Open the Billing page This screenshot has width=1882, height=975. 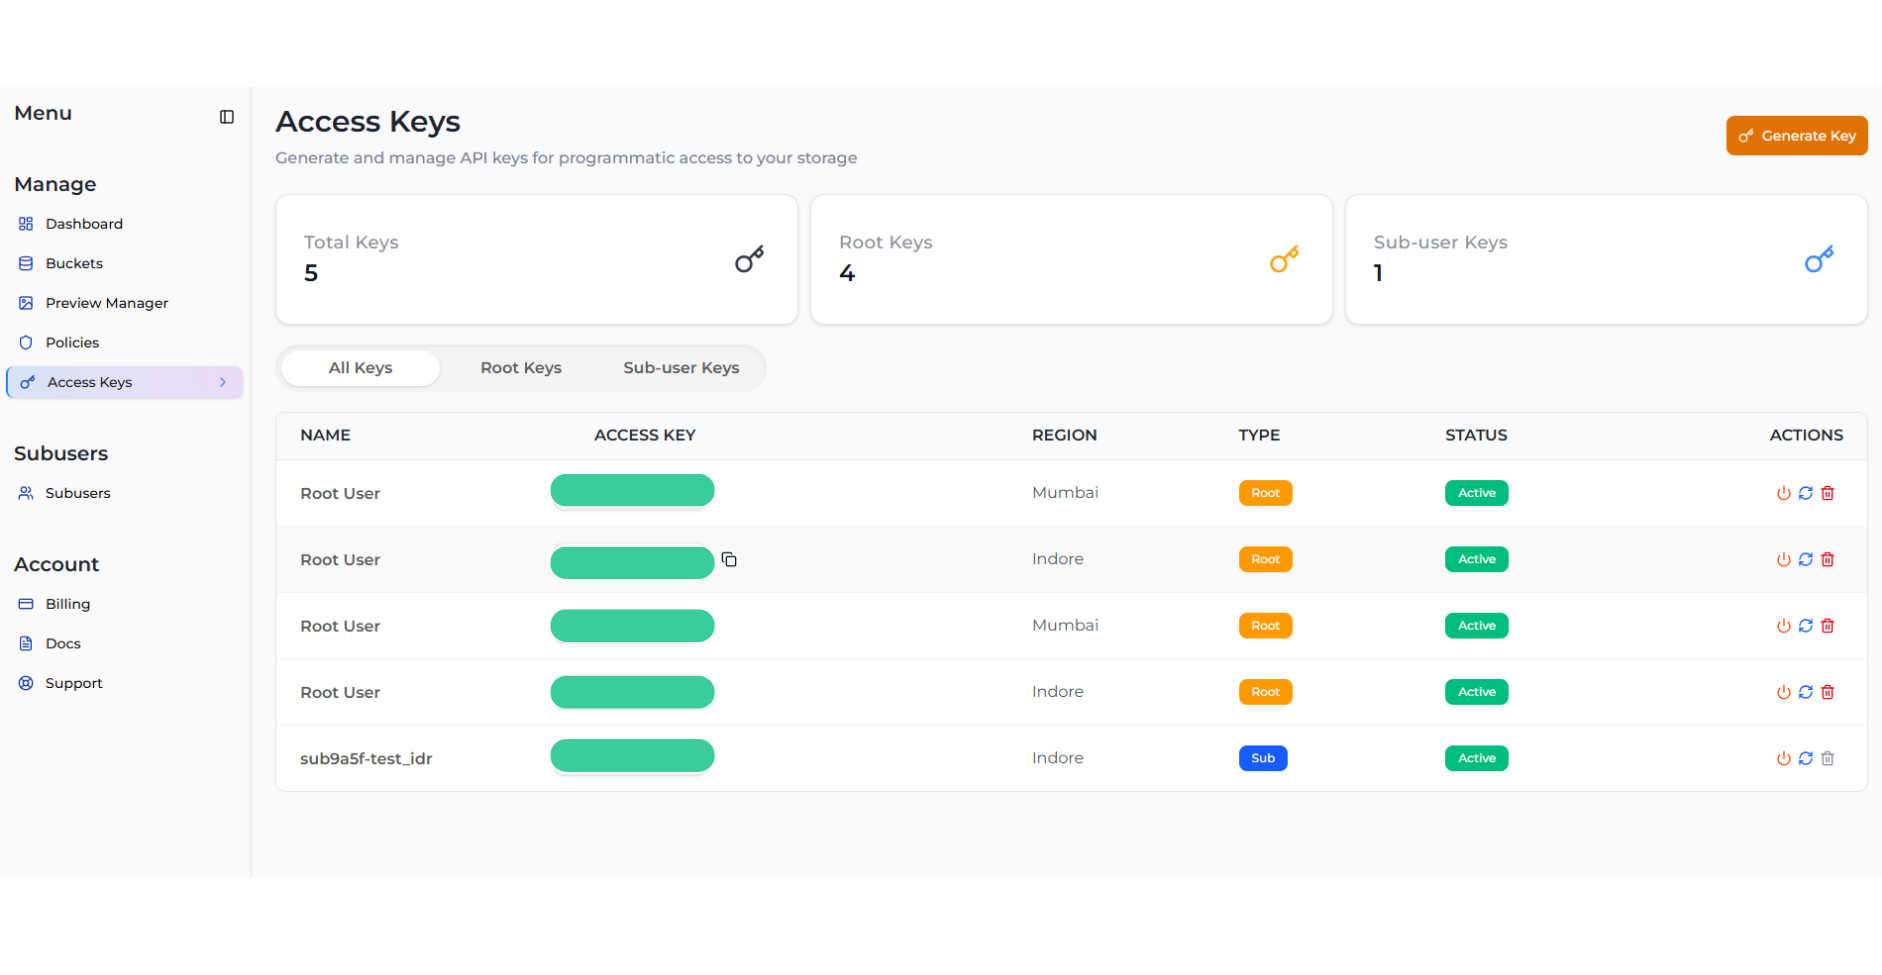click(x=67, y=604)
